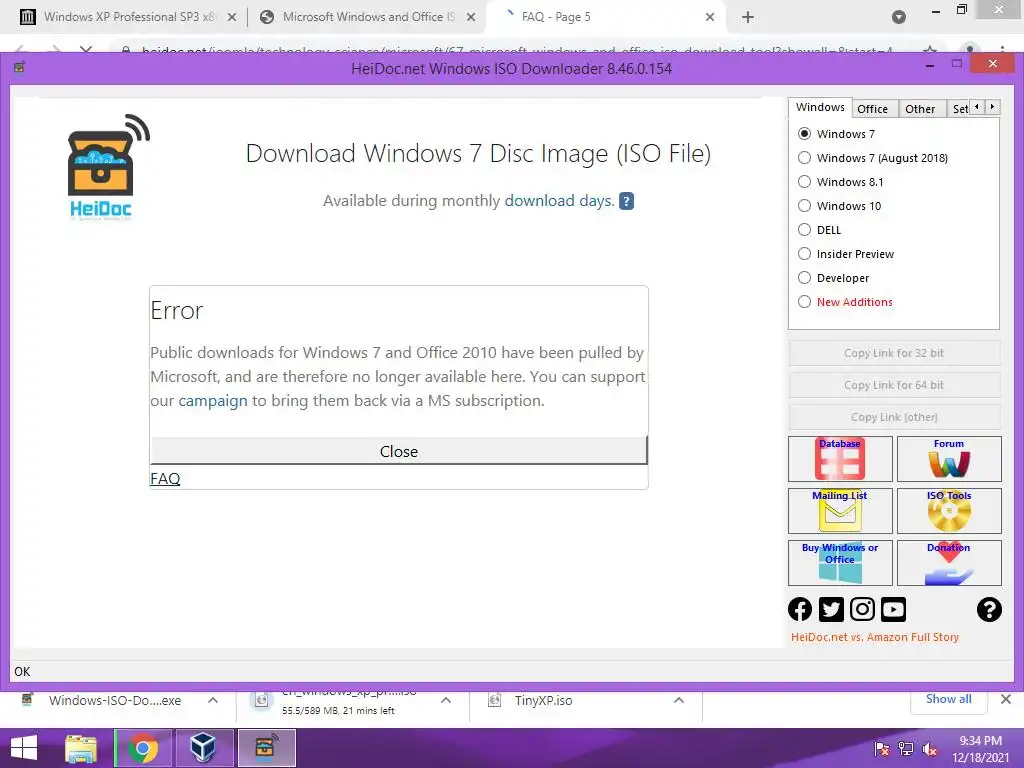Viewport: 1024px width, 768px height.
Task: Open the FAQ link below Close
Action: click(x=165, y=479)
